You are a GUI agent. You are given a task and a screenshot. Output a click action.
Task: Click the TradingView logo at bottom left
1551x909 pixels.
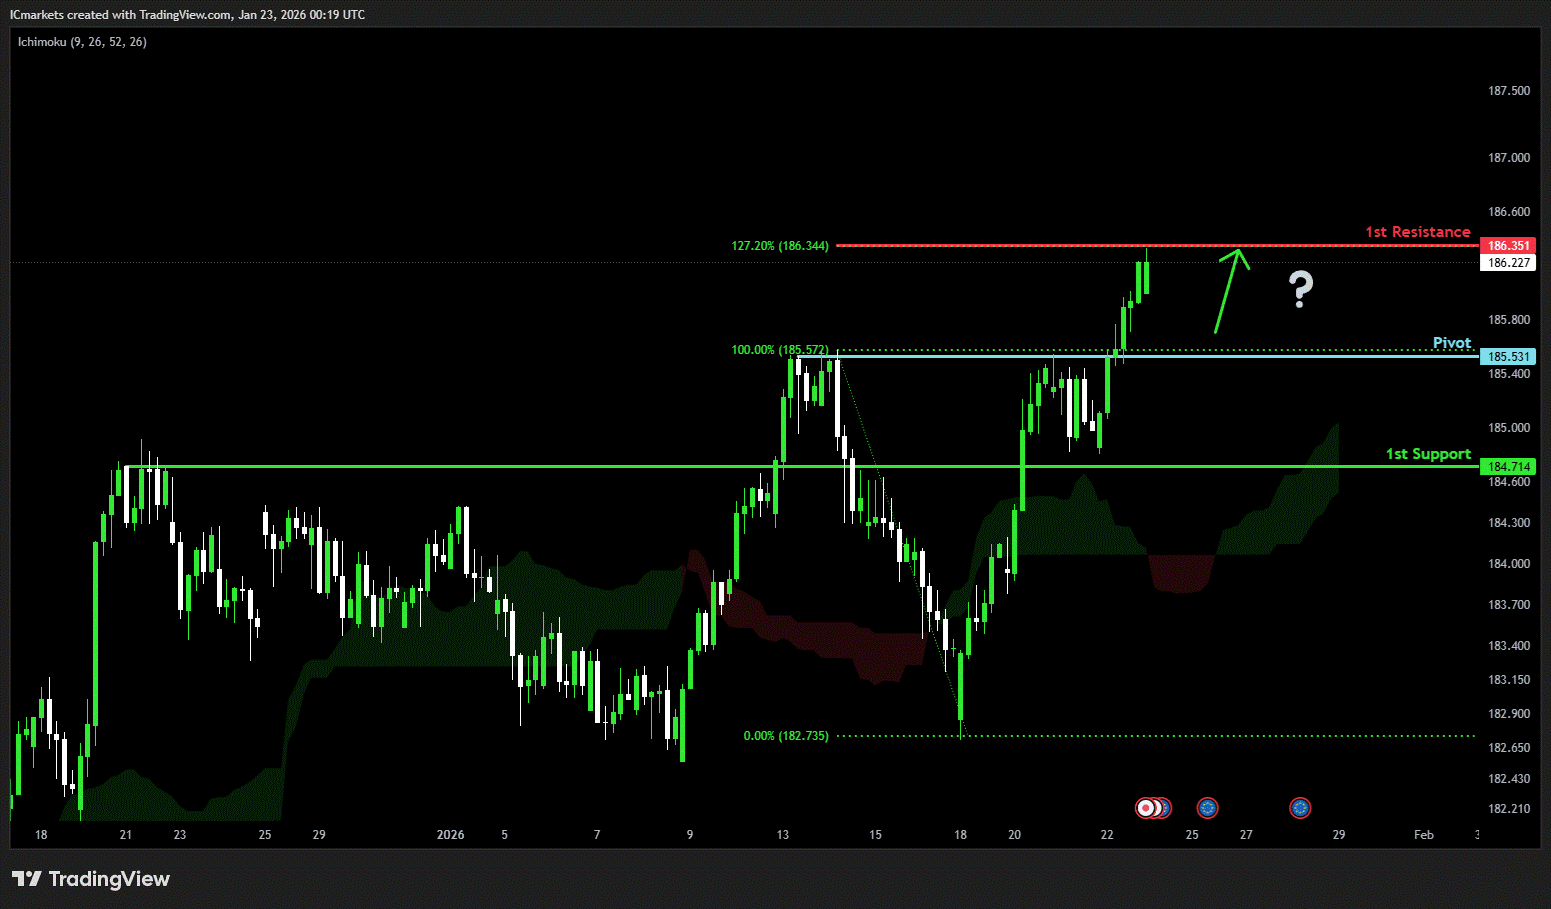(x=91, y=879)
